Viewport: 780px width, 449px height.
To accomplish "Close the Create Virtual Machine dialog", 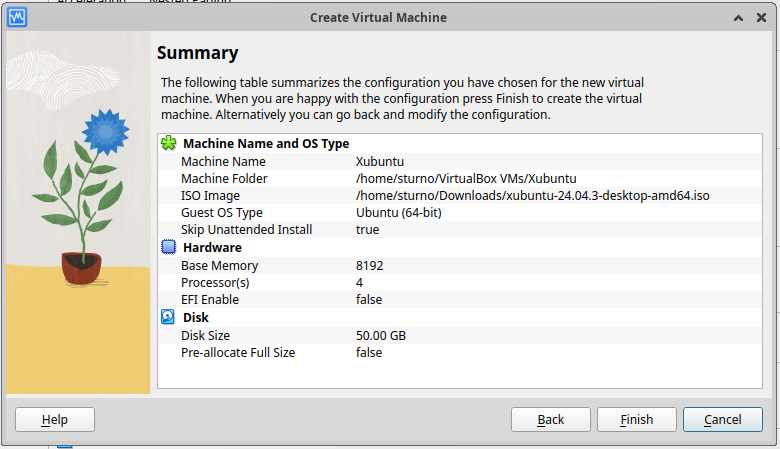I will pos(761,18).
